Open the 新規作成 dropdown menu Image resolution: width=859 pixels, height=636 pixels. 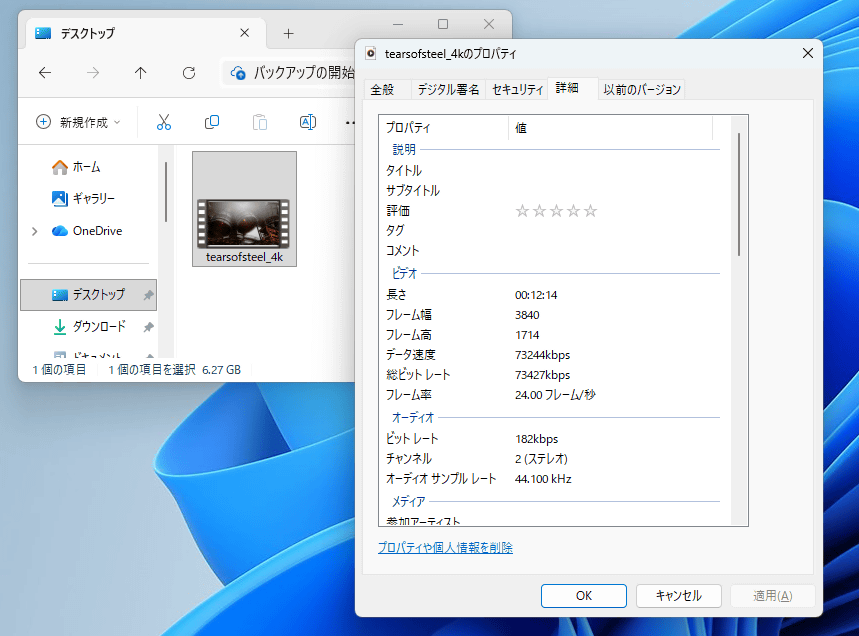(x=78, y=122)
